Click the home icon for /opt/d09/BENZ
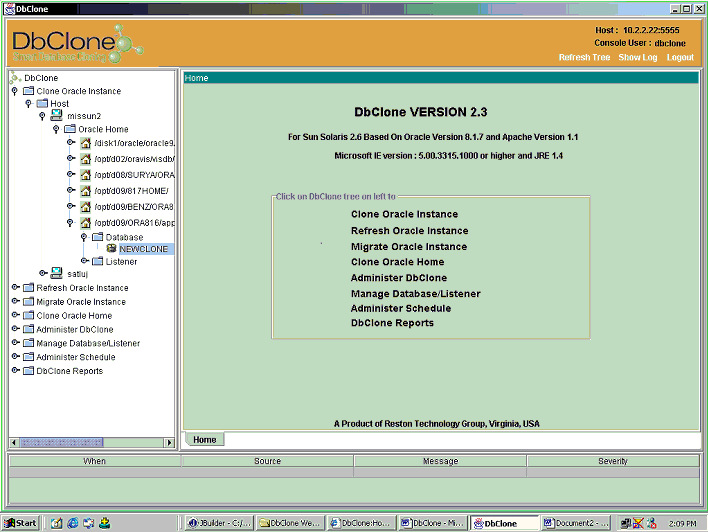The height and width of the screenshot is (532, 708). (86, 207)
